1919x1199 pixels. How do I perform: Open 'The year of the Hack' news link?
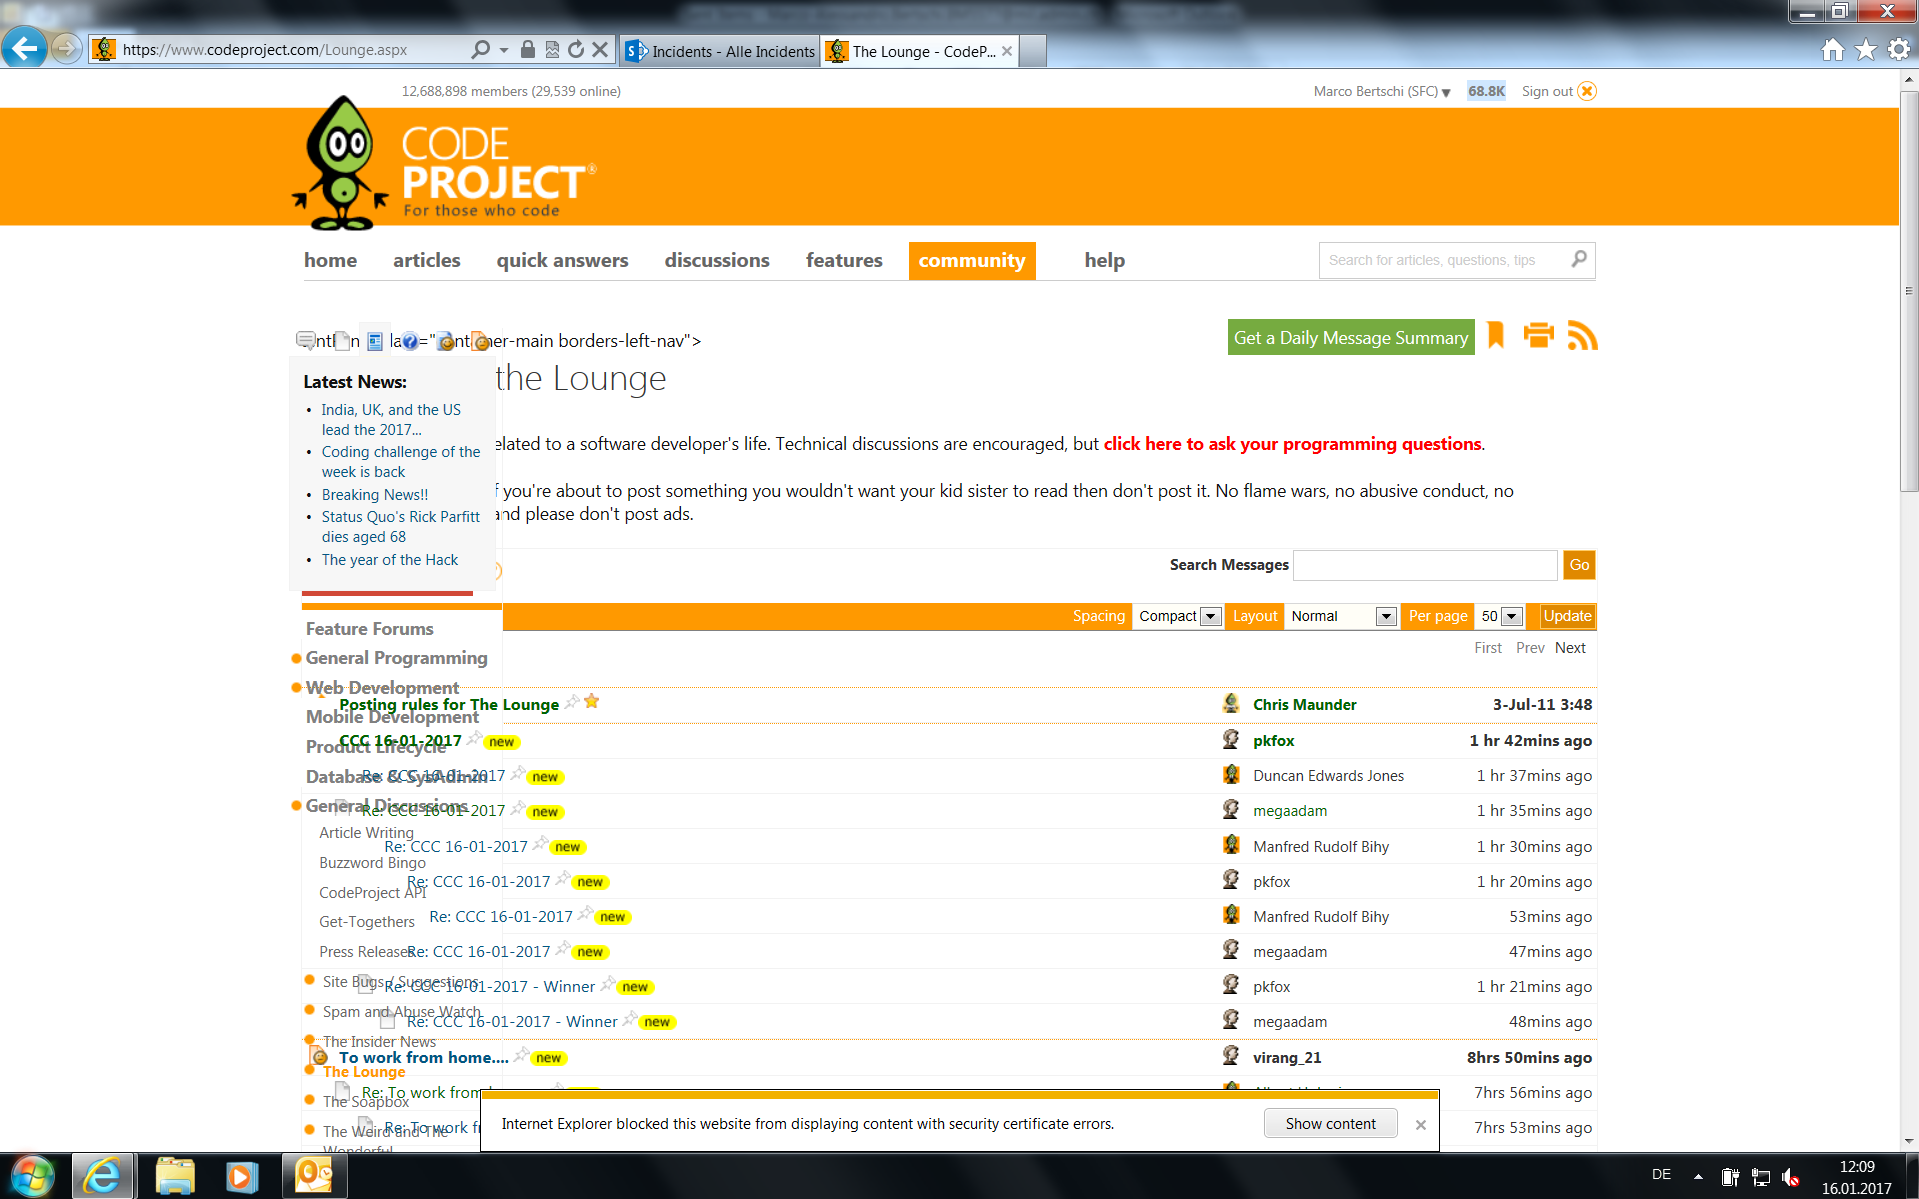pyautogui.click(x=390, y=560)
